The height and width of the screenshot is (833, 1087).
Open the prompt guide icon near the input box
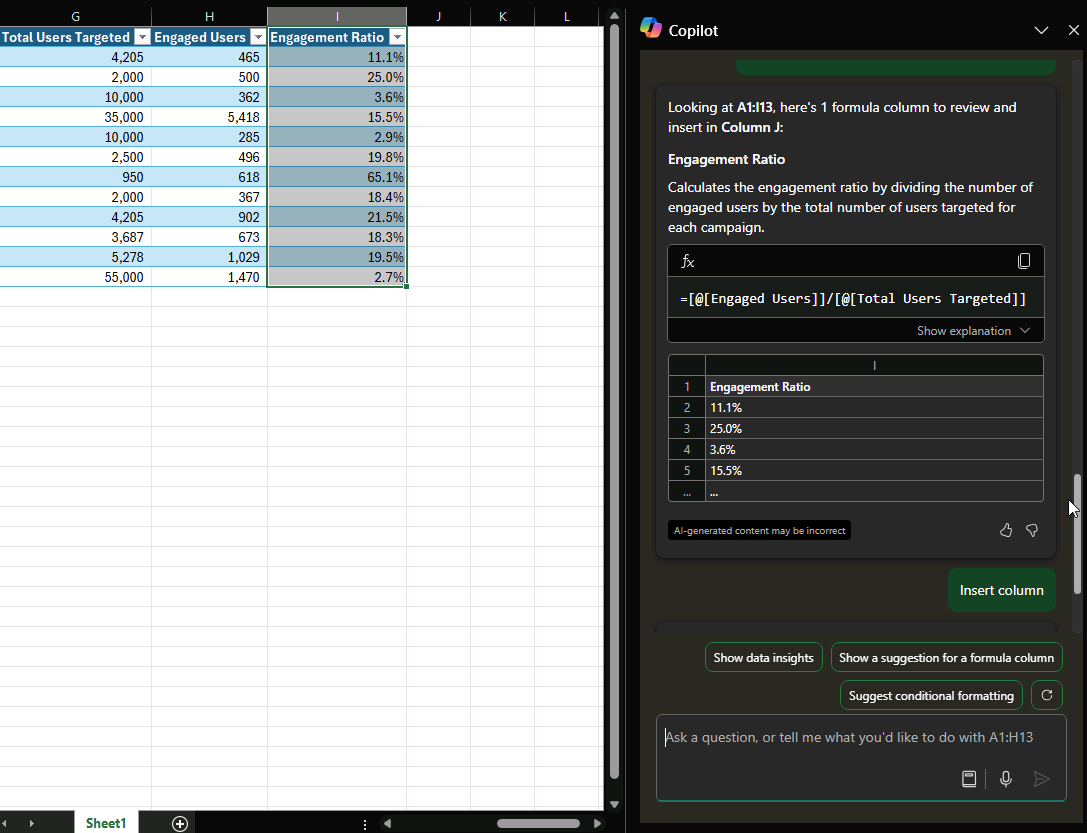click(x=968, y=779)
